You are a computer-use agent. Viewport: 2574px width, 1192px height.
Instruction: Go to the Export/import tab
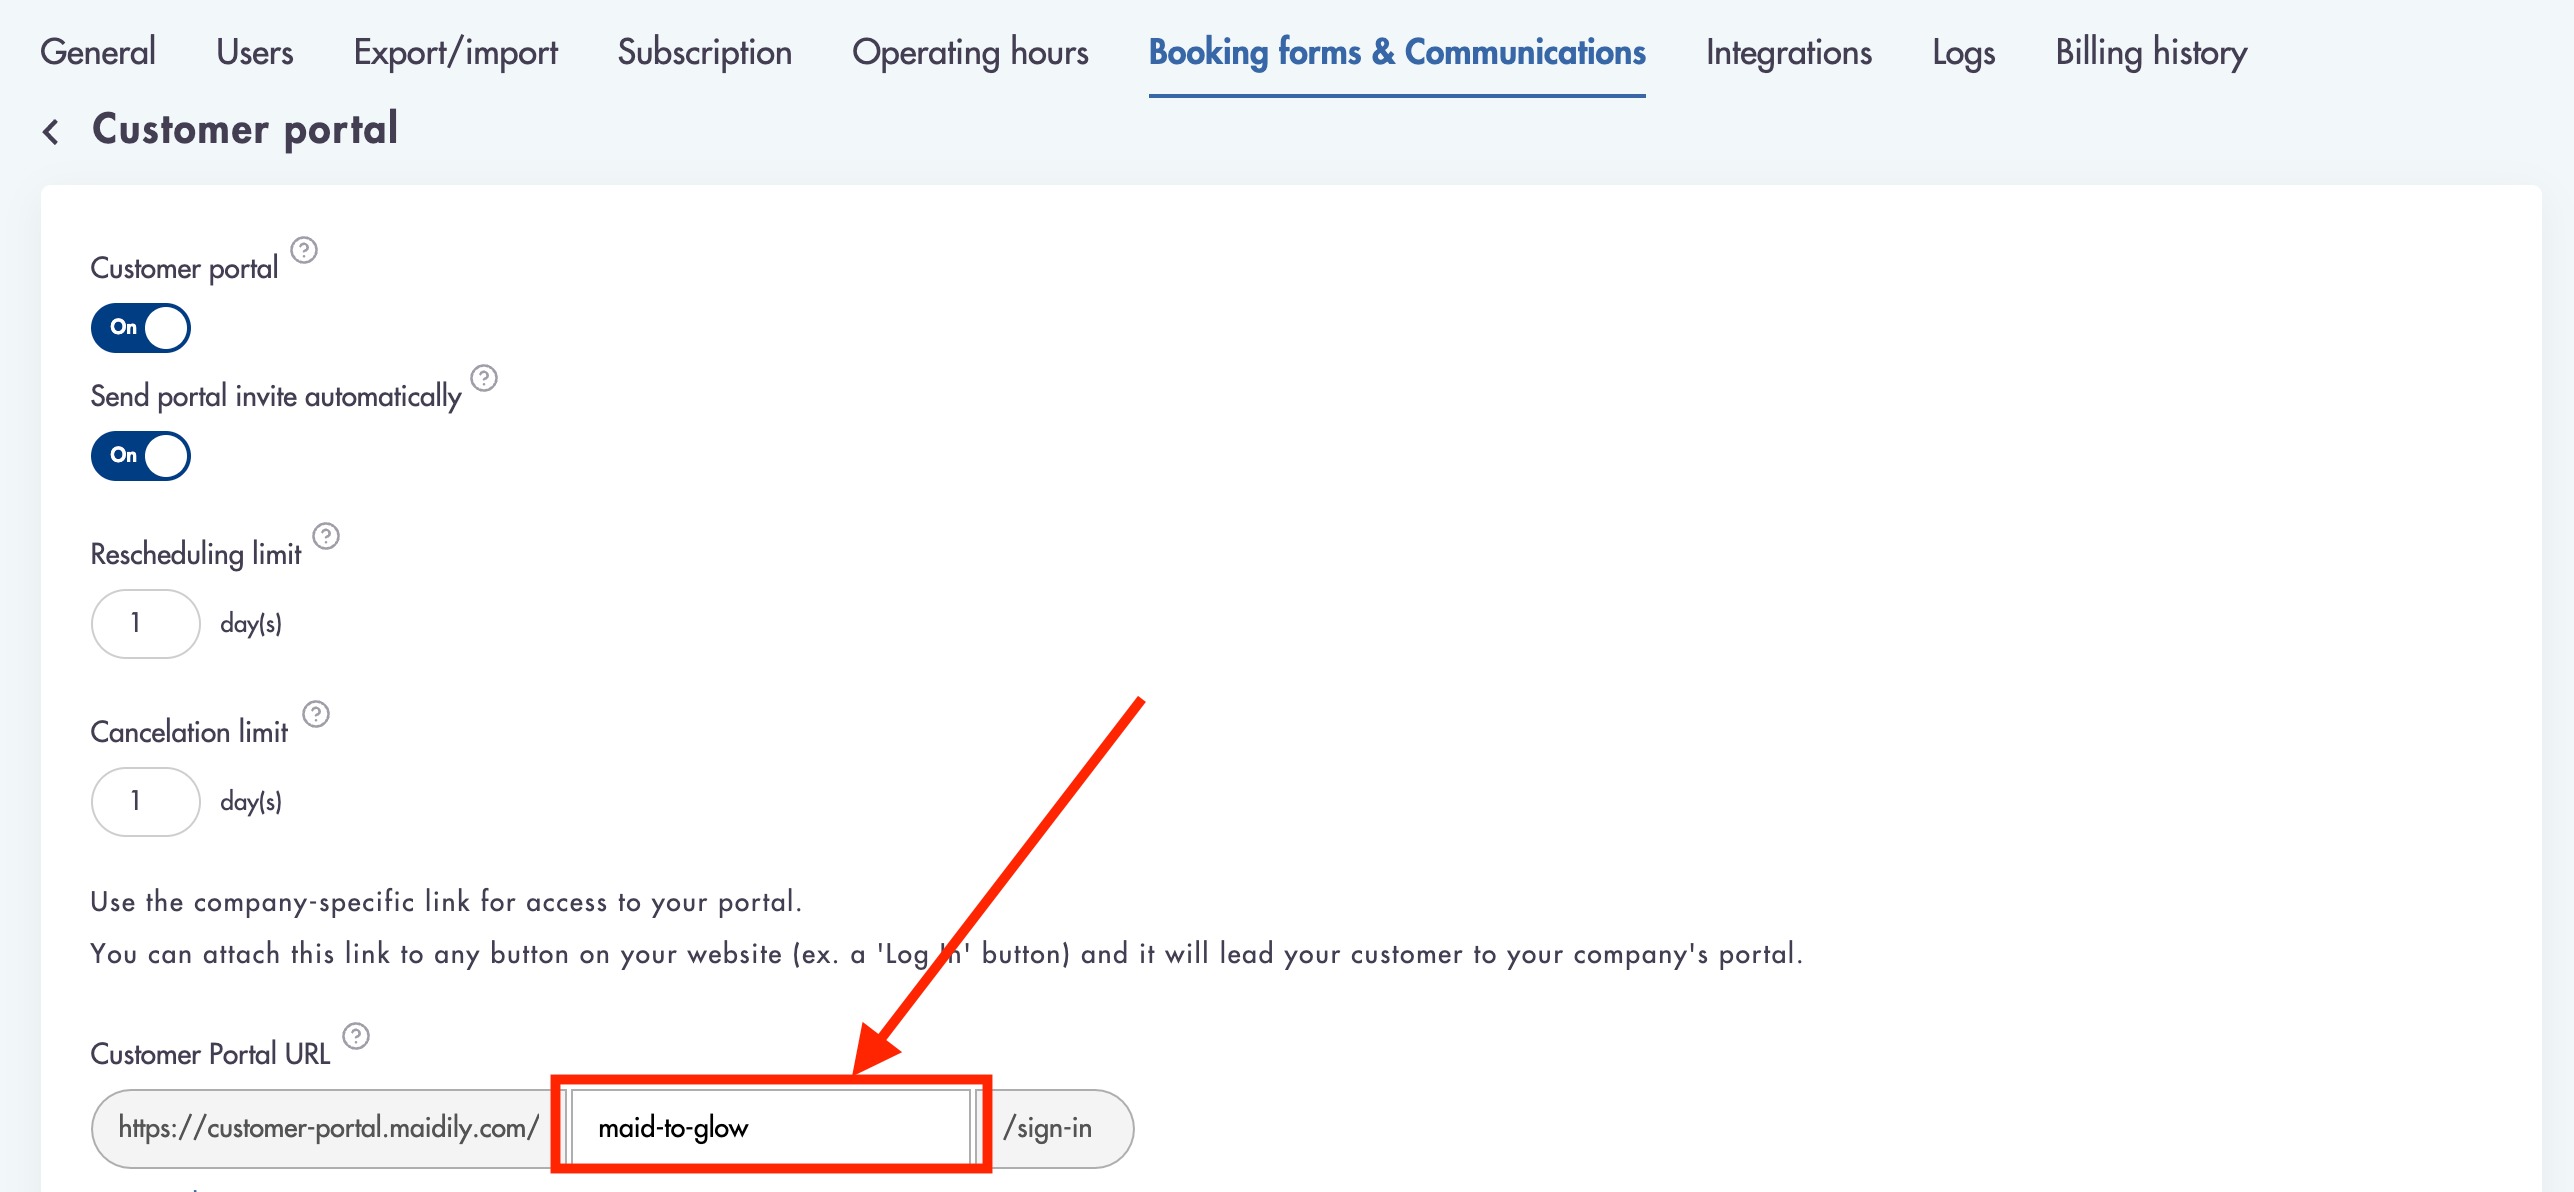point(456,52)
